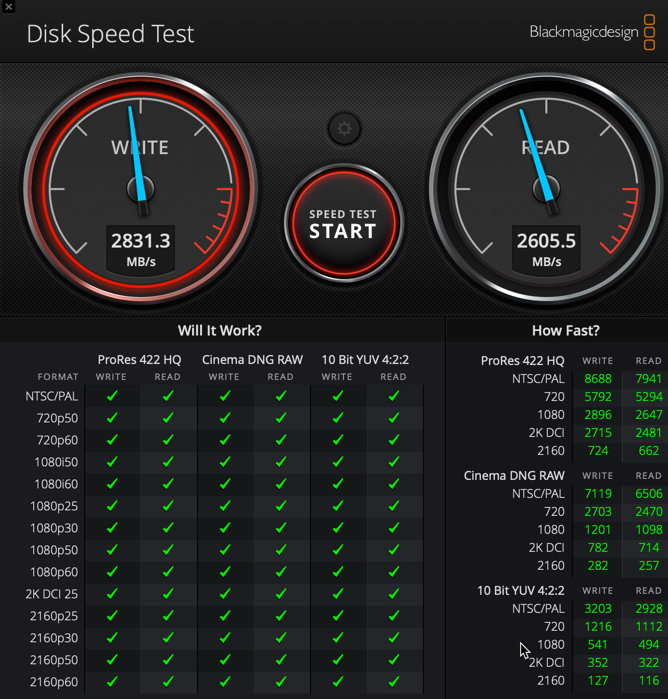Click the Blackmagicdesign logo
The image size is (668, 699).
coord(592,32)
